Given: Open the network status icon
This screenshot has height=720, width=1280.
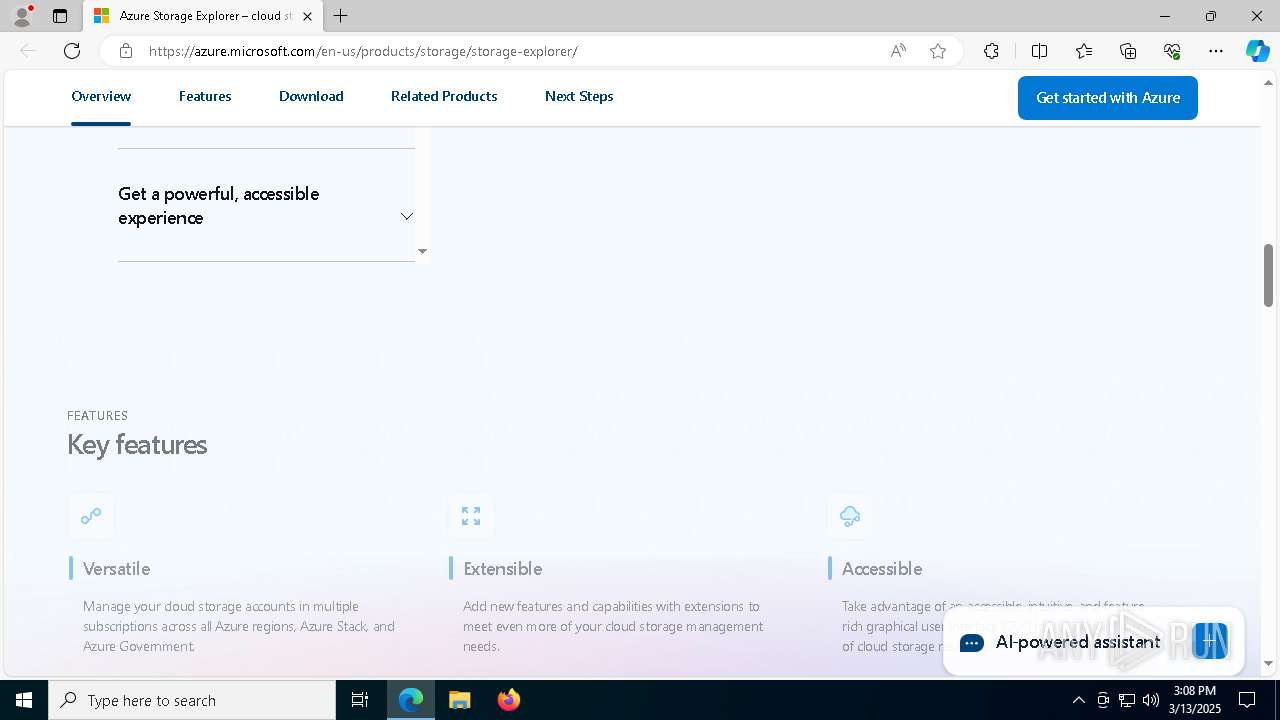Looking at the screenshot, I should (x=1127, y=700).
